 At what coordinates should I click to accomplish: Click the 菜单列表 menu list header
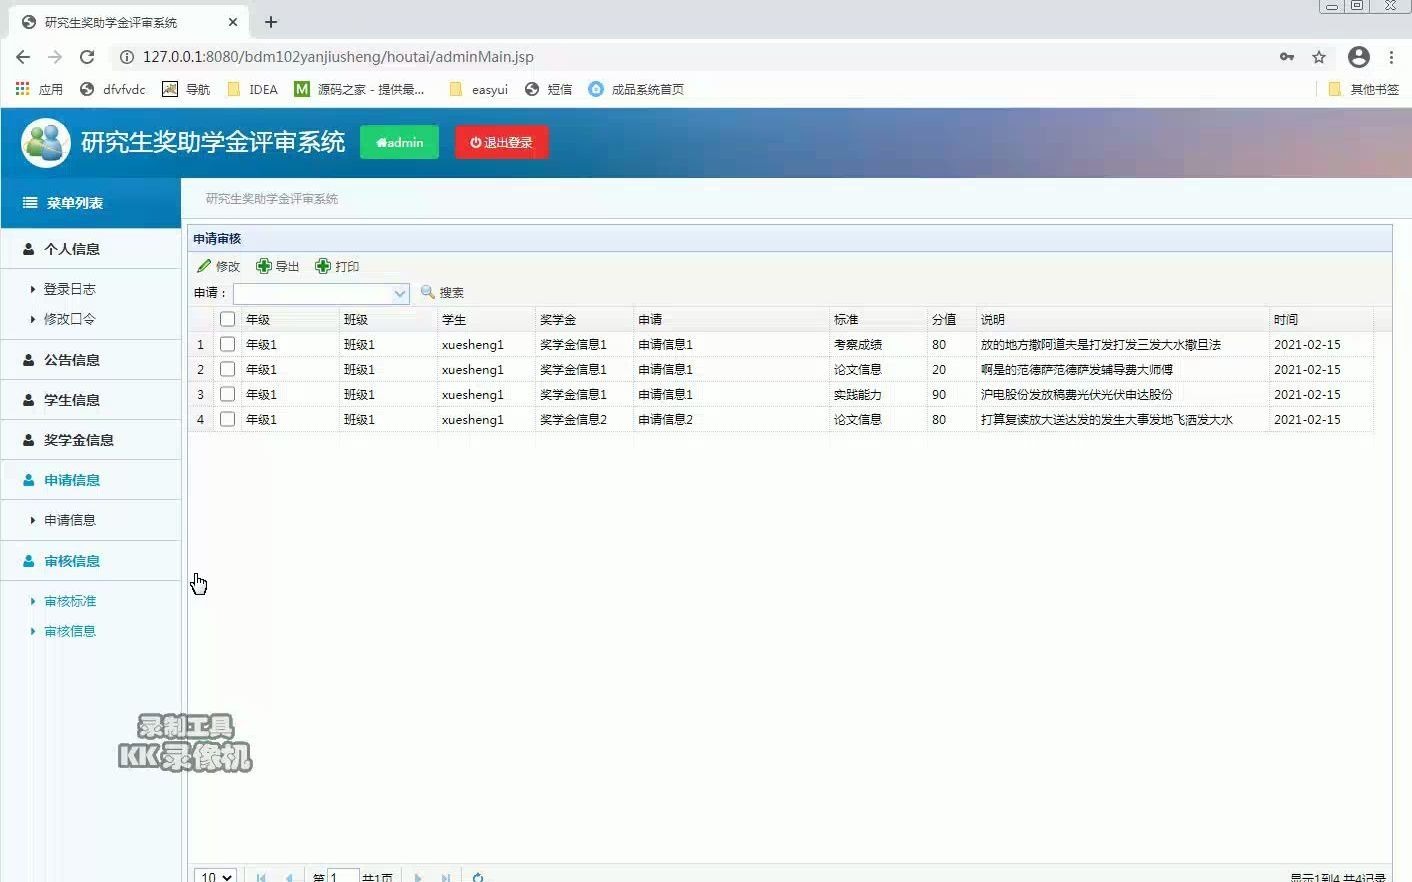90,203
